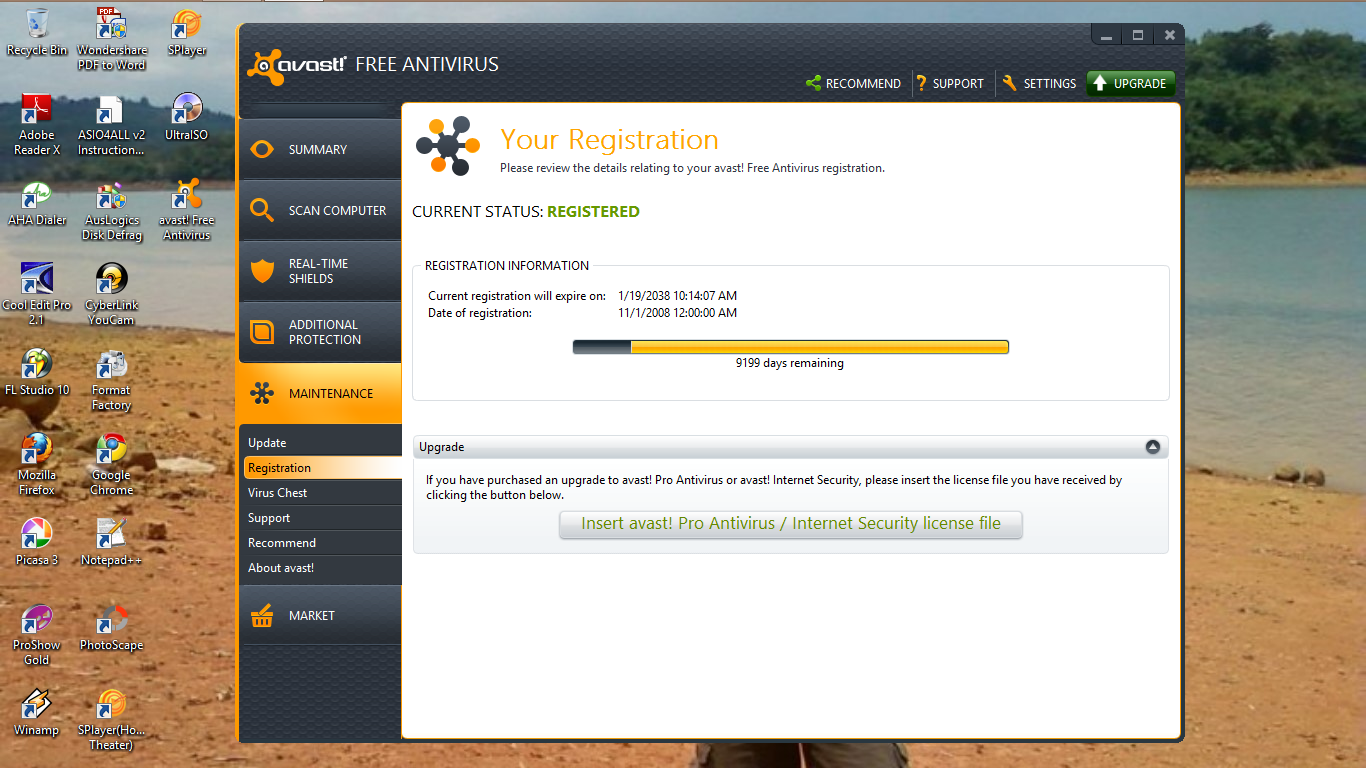Click registration date 11/1/2008 12:00:00 AM
Screen dimensions: 1366x768
pyautogui.click(x=677, y=313)
